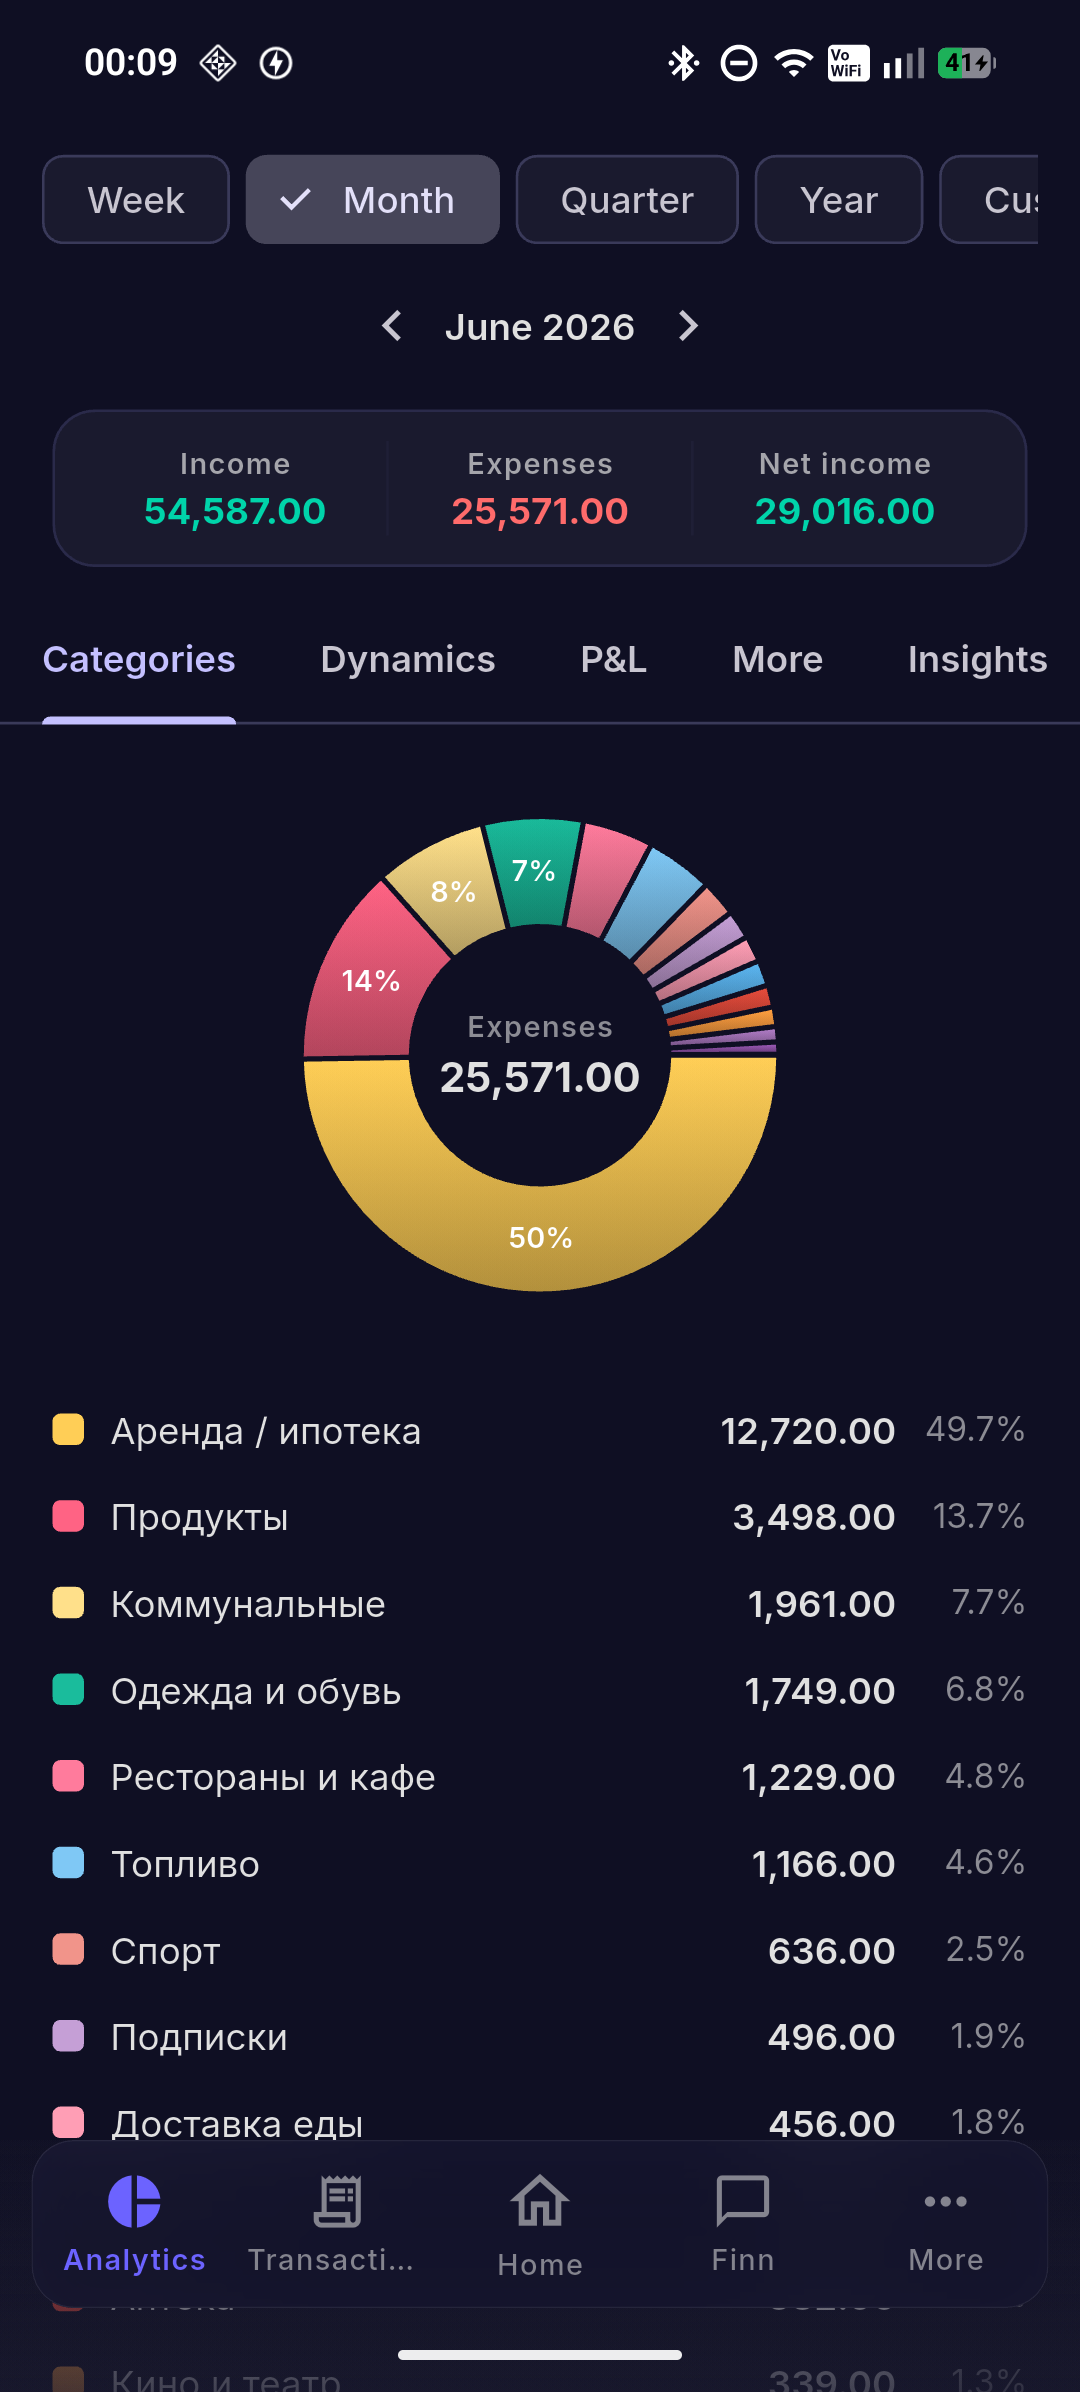The height and width of the screenshot is (2392, 1080).
Task: Tap the battery indicator showing 41
Action: click(966, 64)
